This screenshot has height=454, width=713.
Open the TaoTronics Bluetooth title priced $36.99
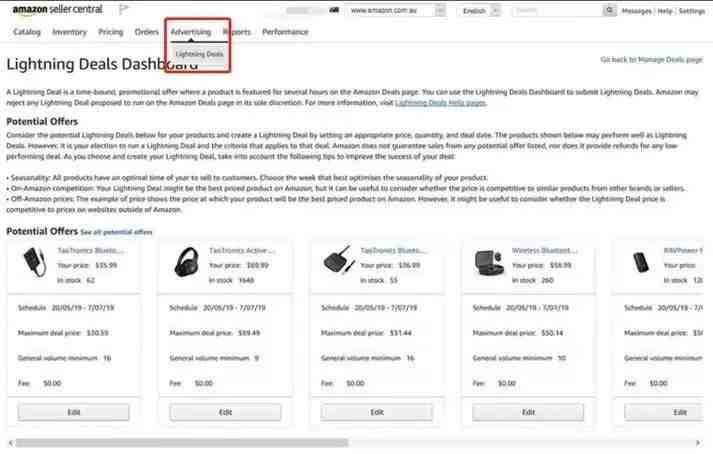(x=393, y=251)
